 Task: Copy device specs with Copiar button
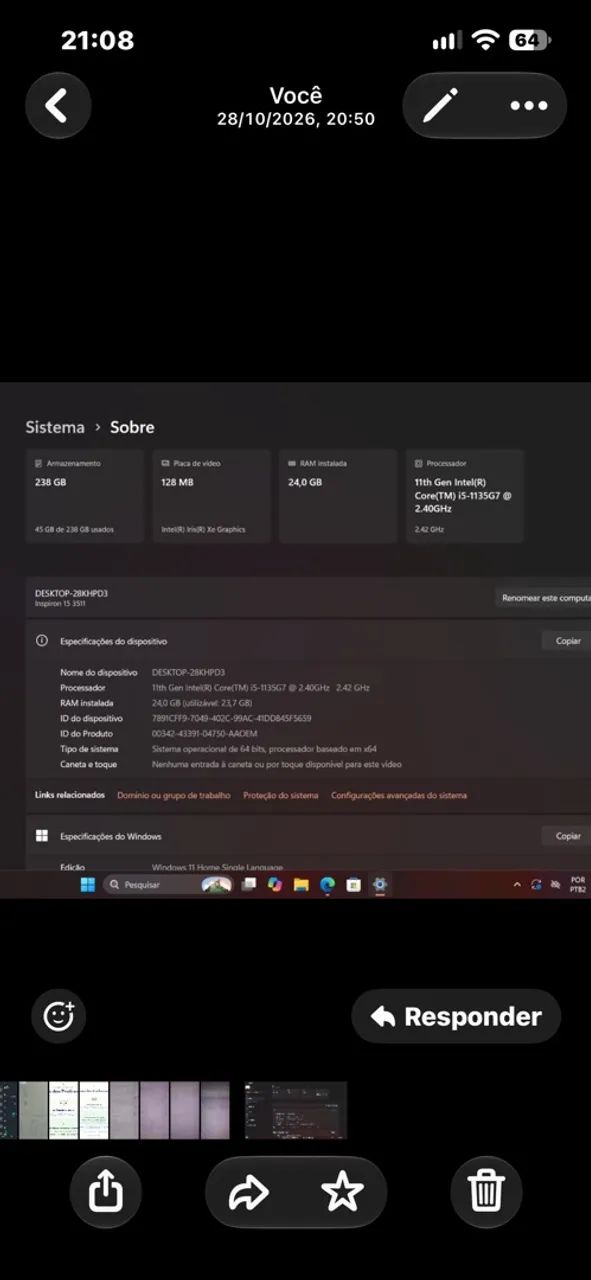pos(568,641)
